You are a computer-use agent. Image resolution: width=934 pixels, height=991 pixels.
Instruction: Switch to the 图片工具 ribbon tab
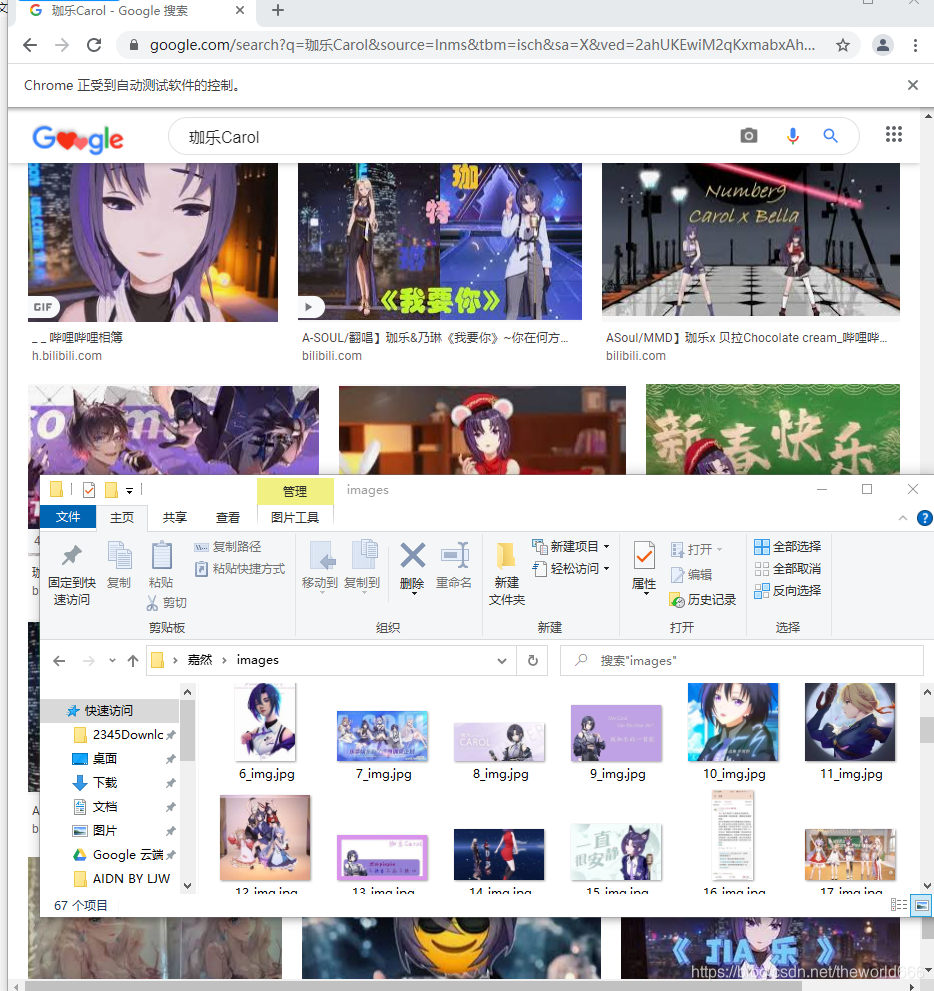tap(295, 518)
